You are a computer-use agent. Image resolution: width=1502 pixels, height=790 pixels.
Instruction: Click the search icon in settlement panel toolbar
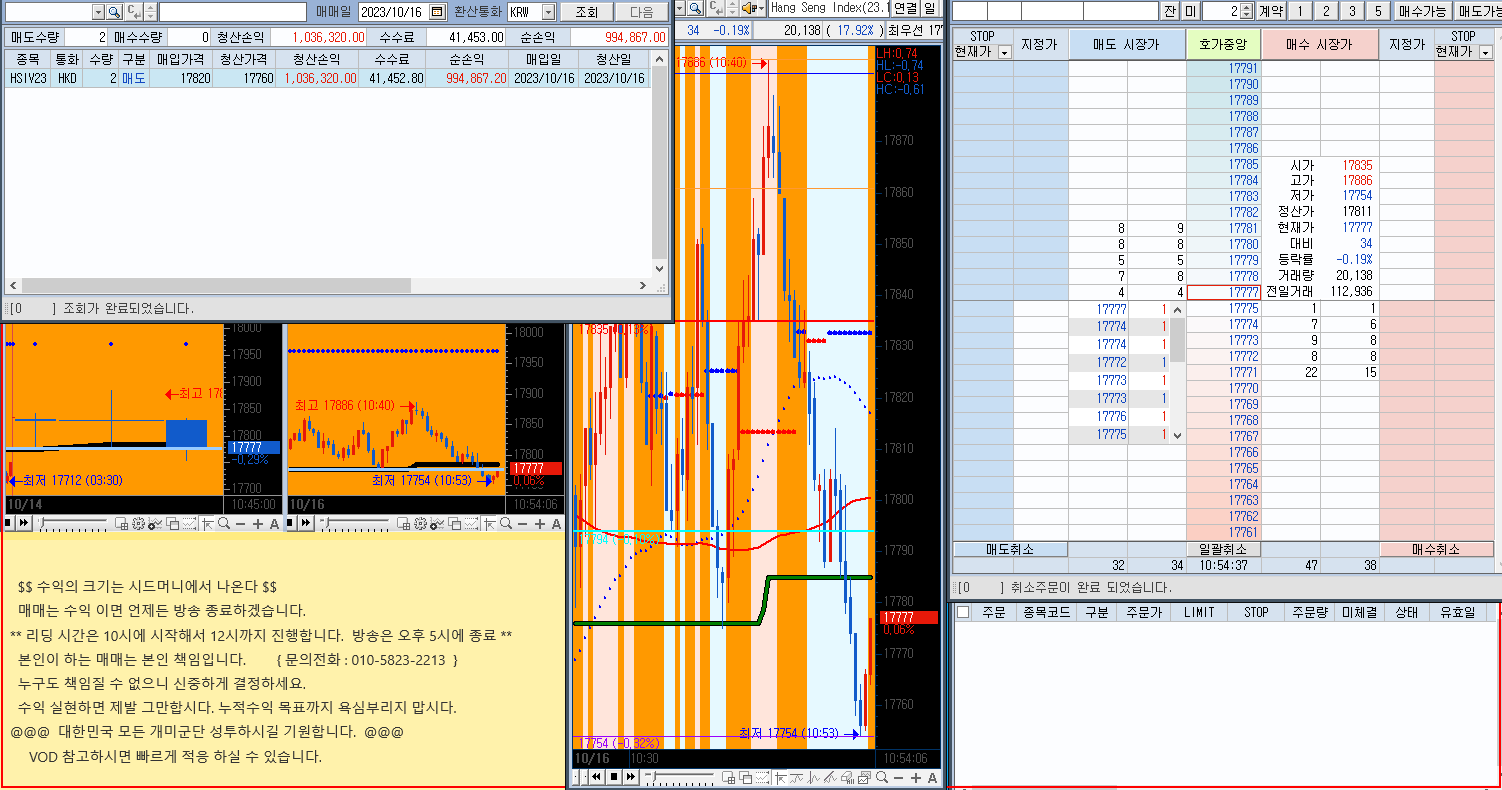point(114,12)
